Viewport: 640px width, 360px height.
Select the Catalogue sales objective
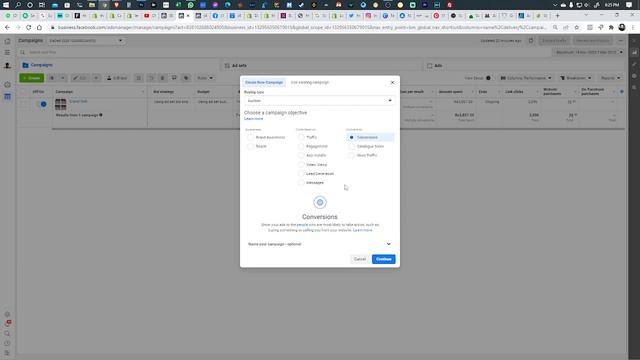(367, 147)
